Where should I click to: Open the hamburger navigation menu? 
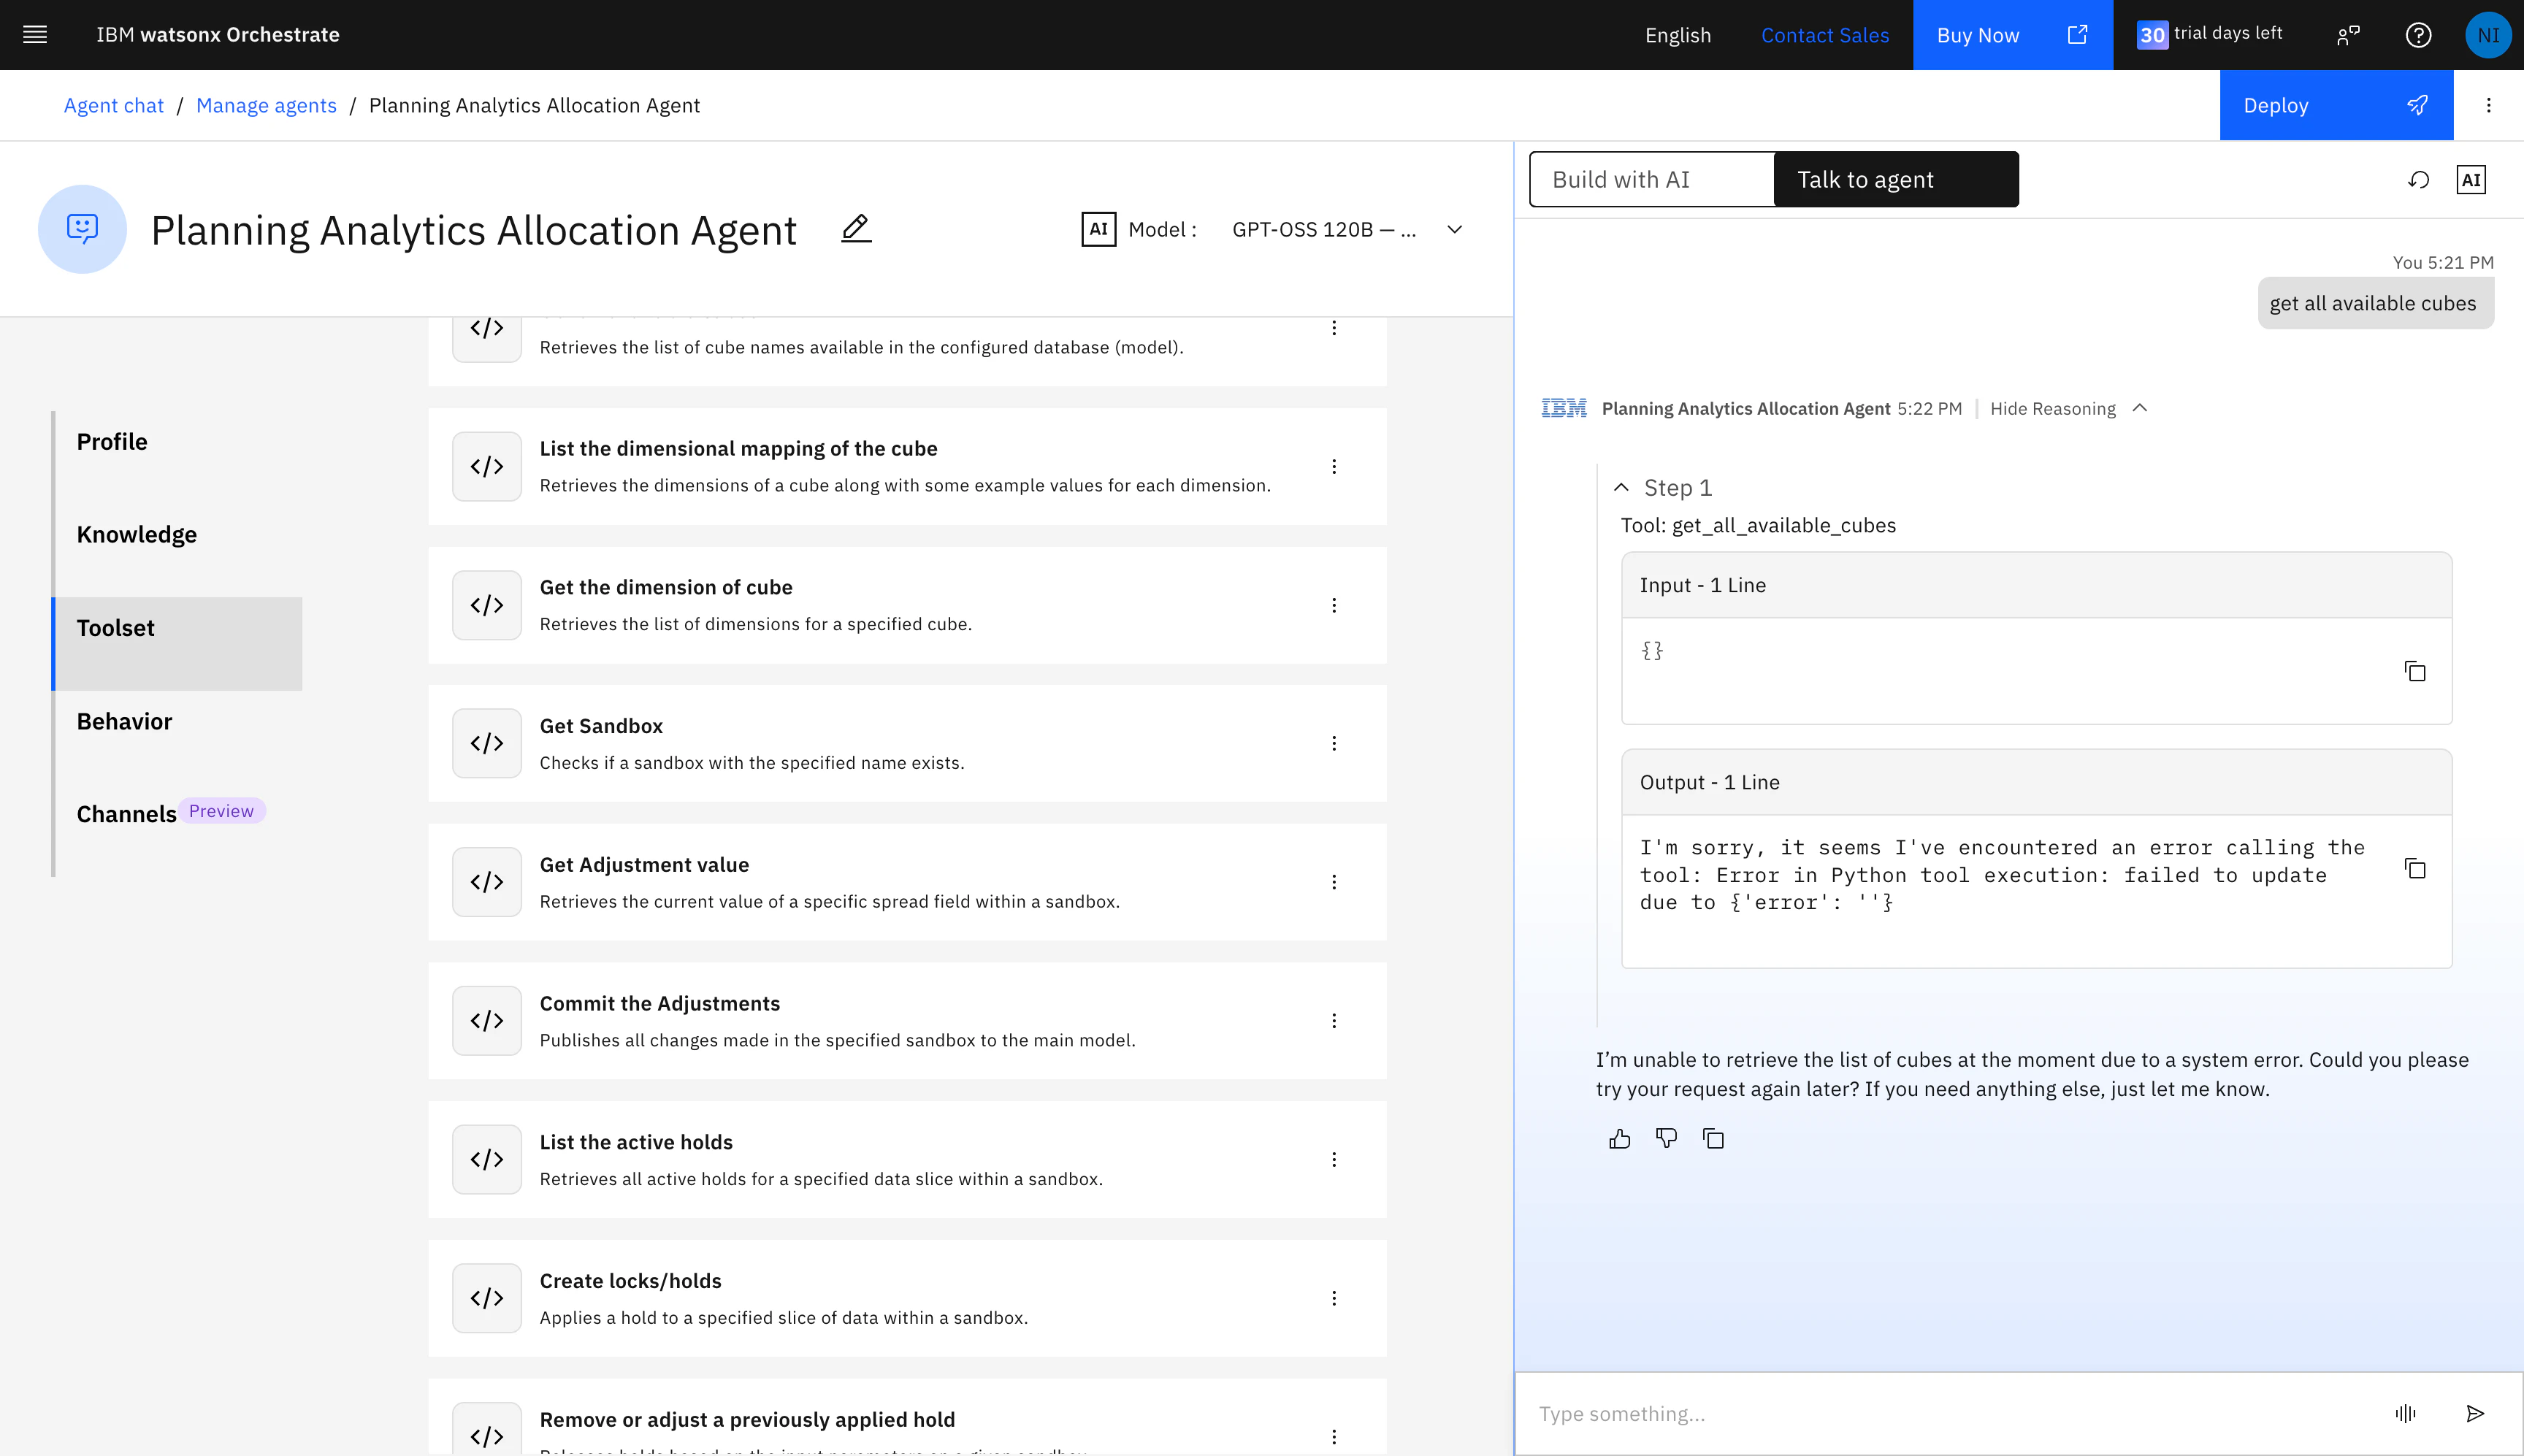35,35
